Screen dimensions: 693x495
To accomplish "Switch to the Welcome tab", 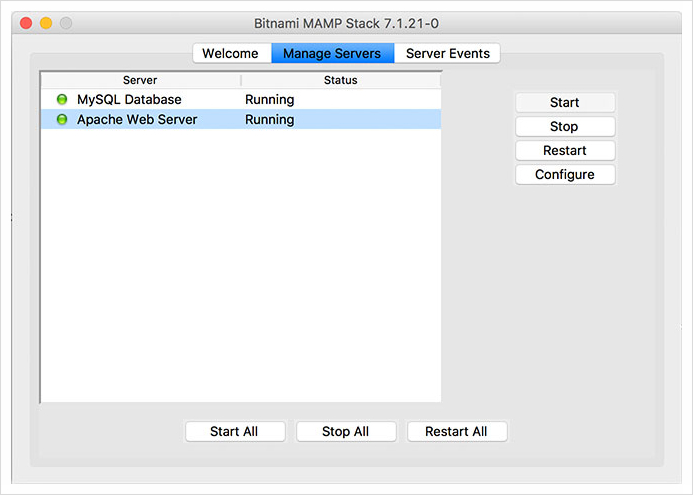I will coord(232,53).
